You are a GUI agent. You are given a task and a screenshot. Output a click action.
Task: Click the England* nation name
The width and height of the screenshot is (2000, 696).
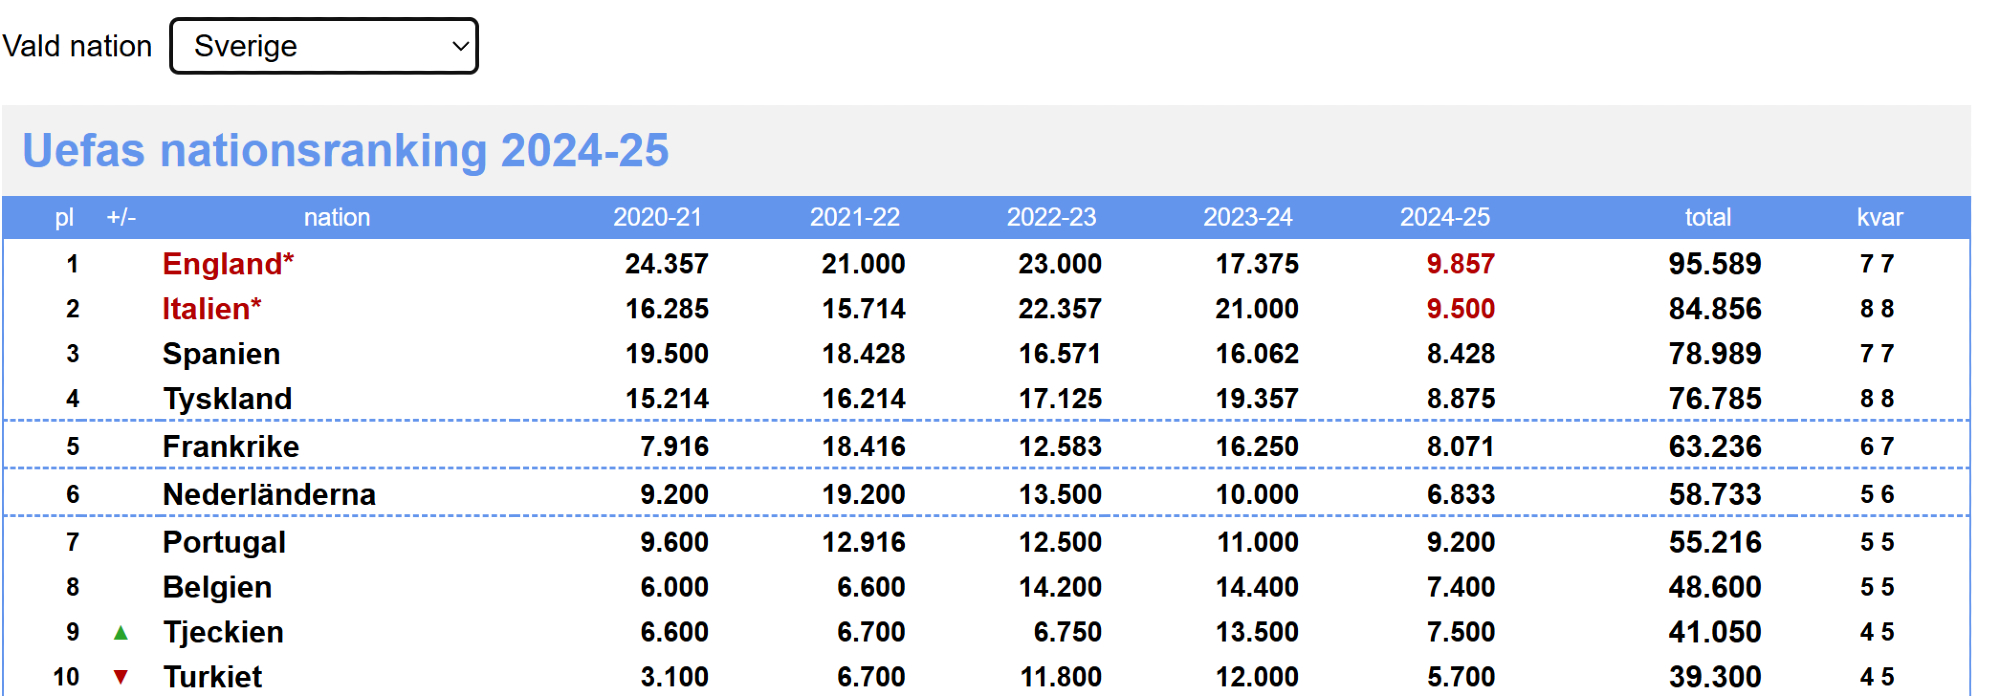pos(228,264)
